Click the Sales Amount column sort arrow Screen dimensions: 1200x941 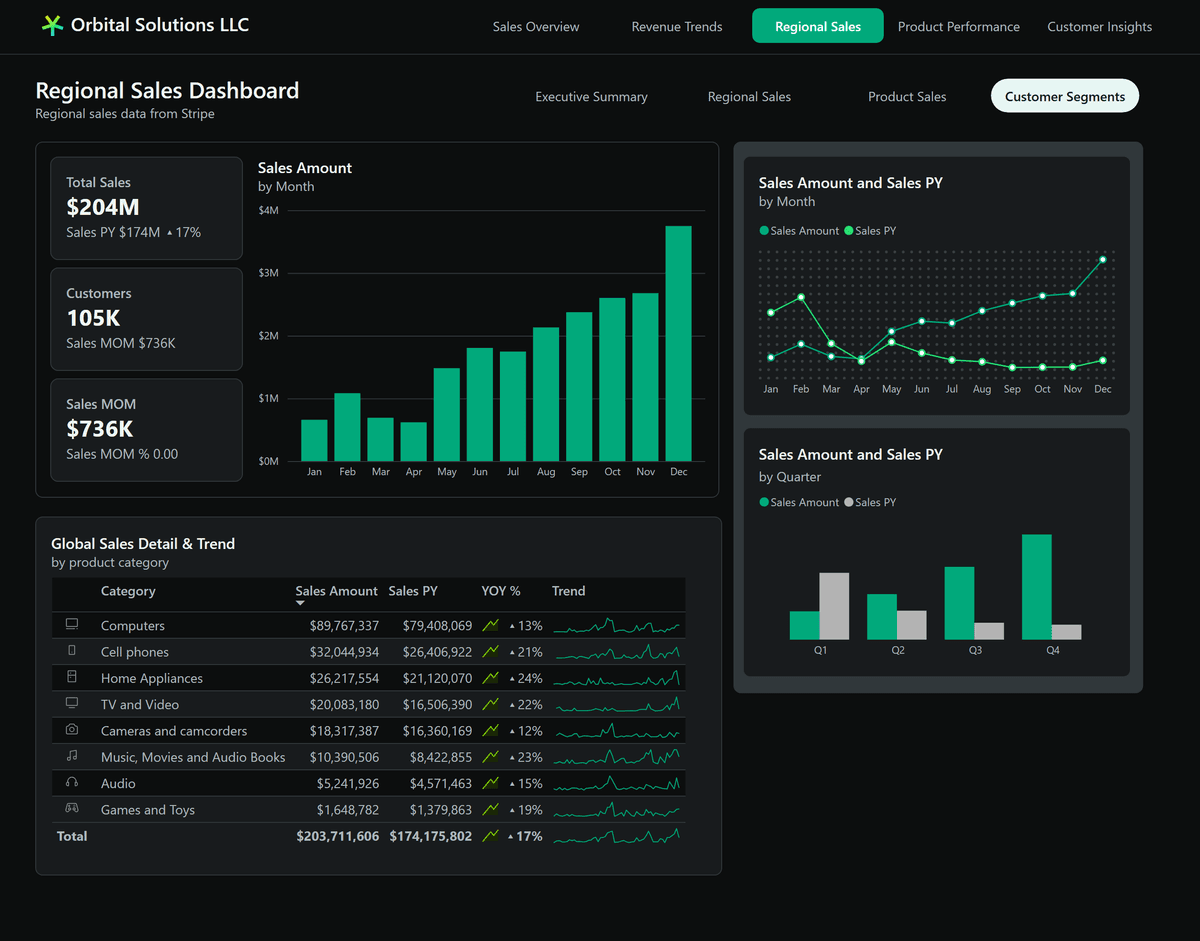coord(300,601)
